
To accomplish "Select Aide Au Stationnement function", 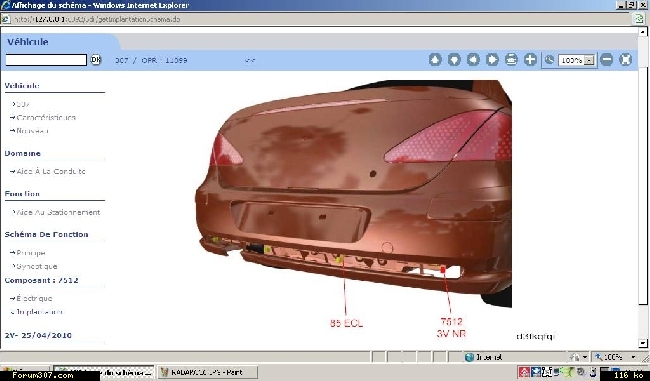I will coord(58,212).
